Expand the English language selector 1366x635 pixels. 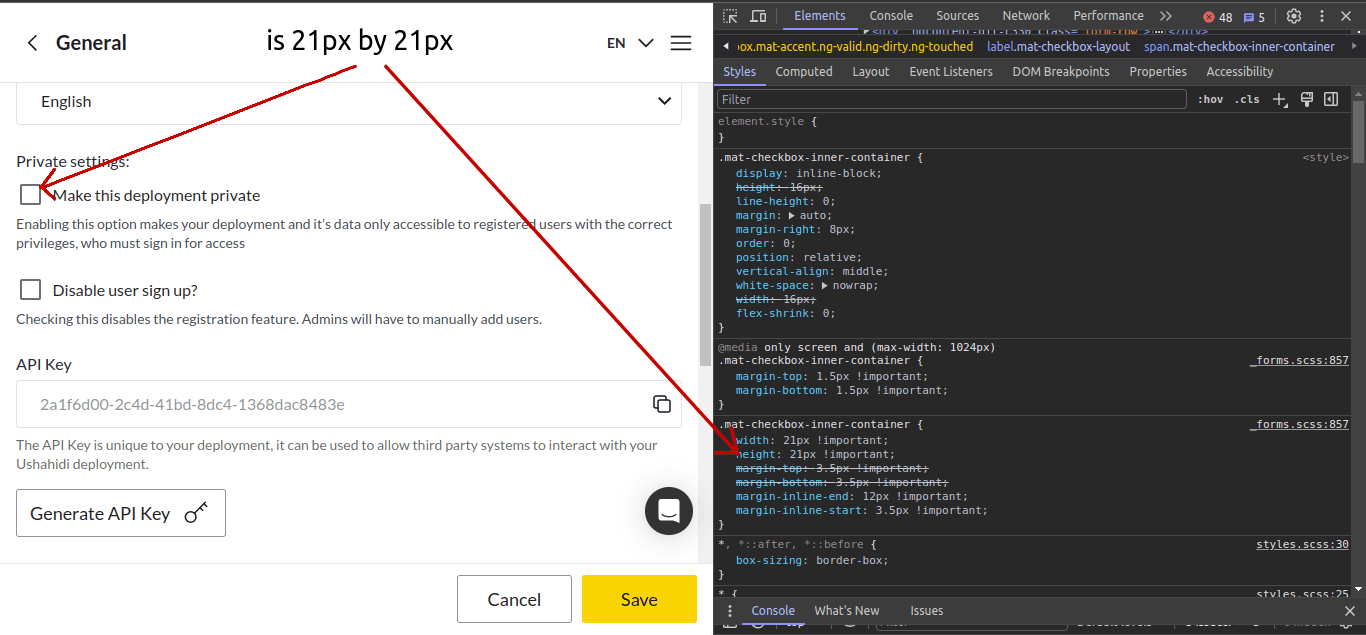coord(348,101)
